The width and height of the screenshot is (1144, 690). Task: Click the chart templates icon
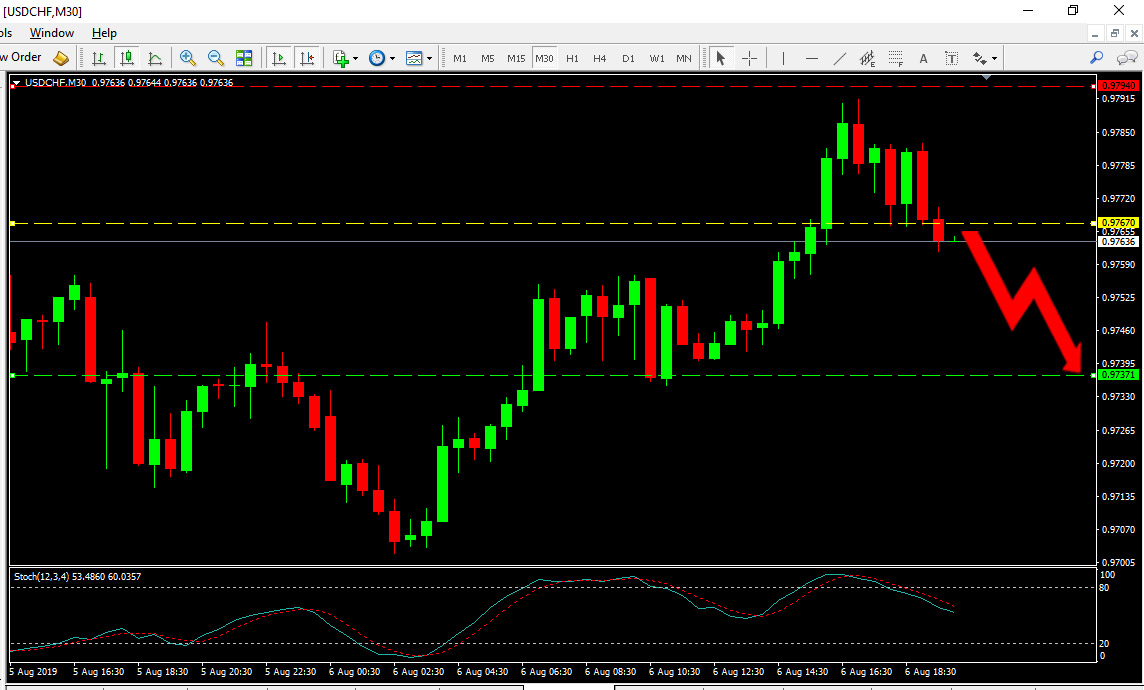click(x=414, y=58)
